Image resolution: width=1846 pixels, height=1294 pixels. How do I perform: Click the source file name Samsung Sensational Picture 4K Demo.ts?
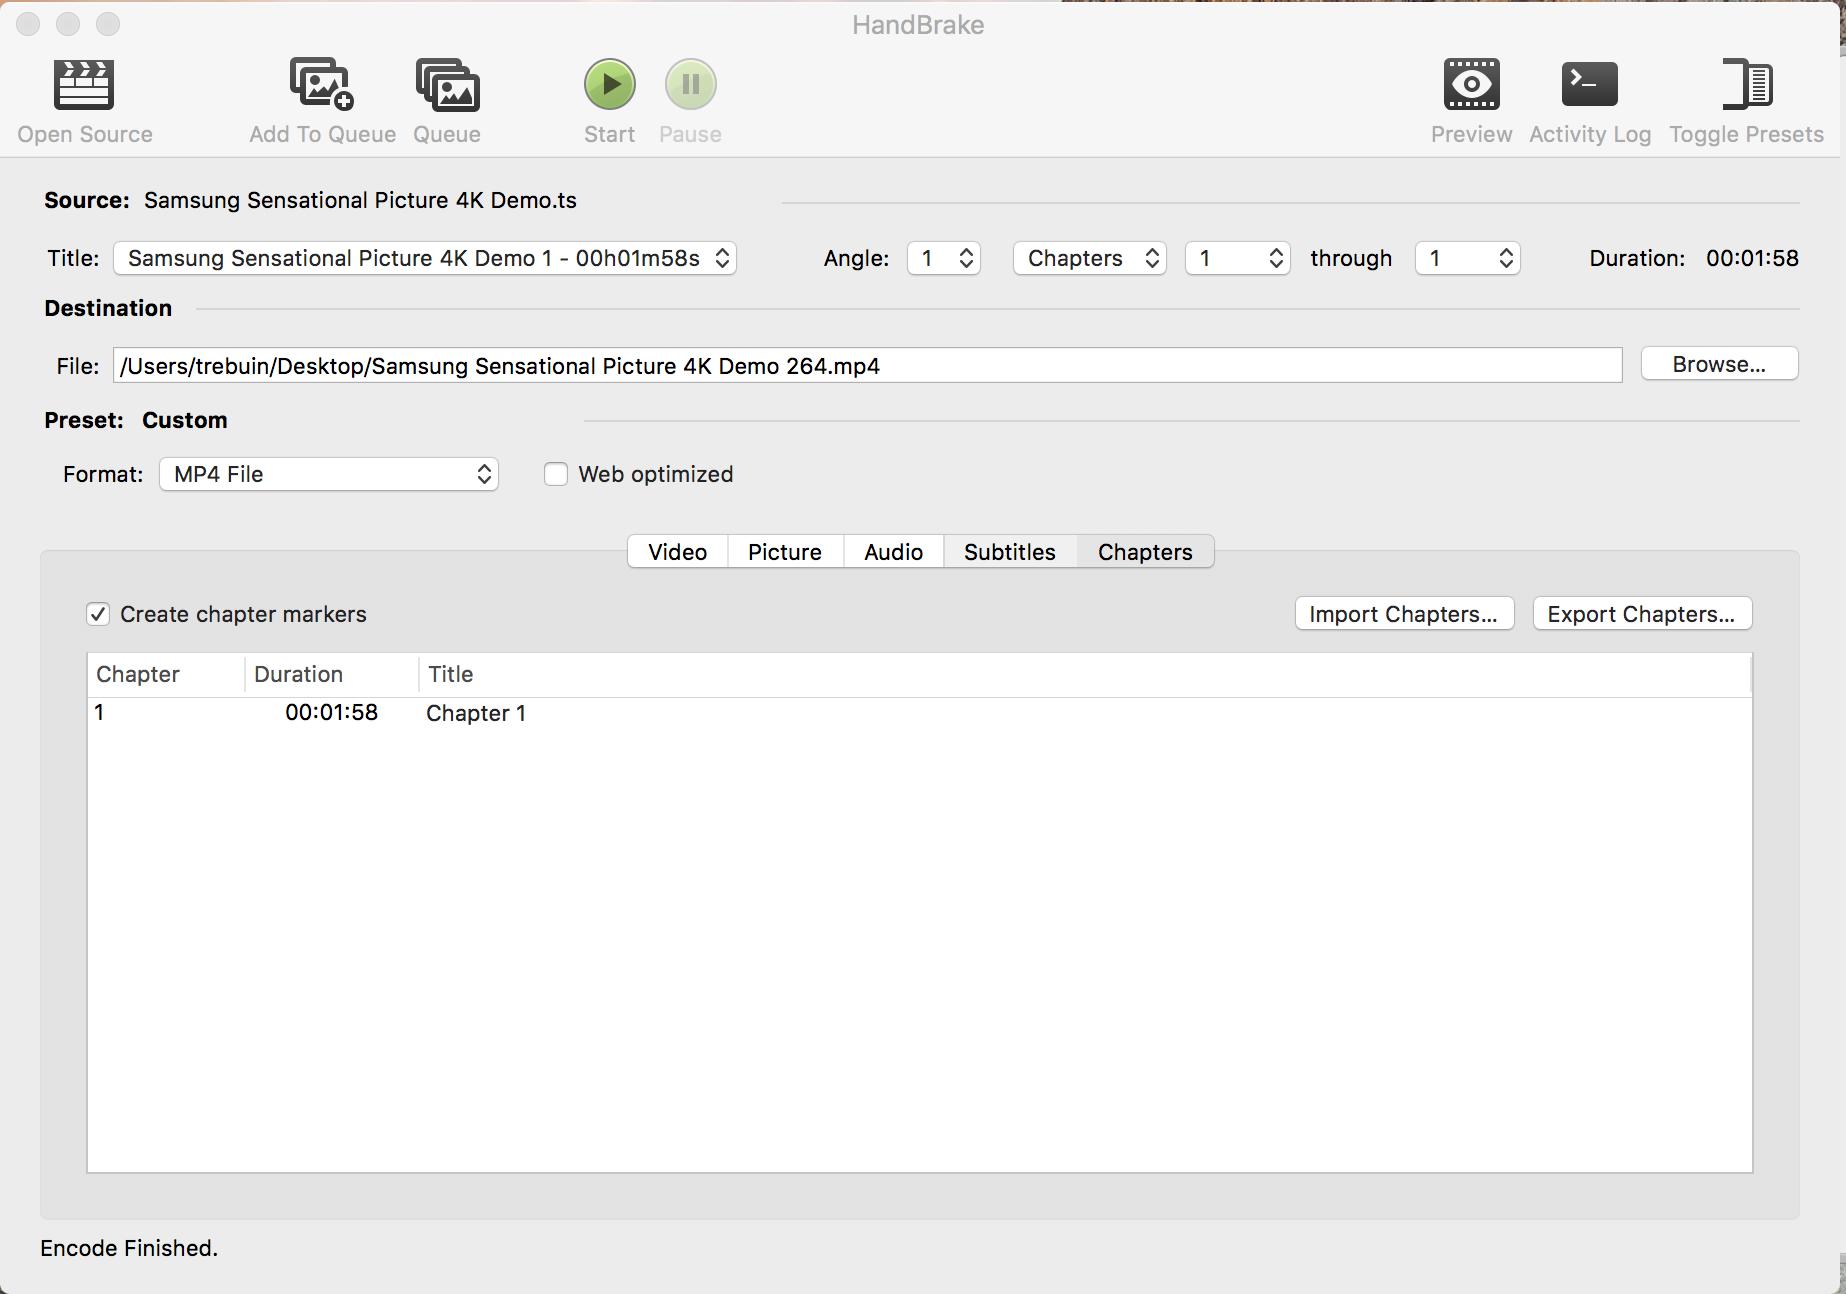tap(360, 200)
